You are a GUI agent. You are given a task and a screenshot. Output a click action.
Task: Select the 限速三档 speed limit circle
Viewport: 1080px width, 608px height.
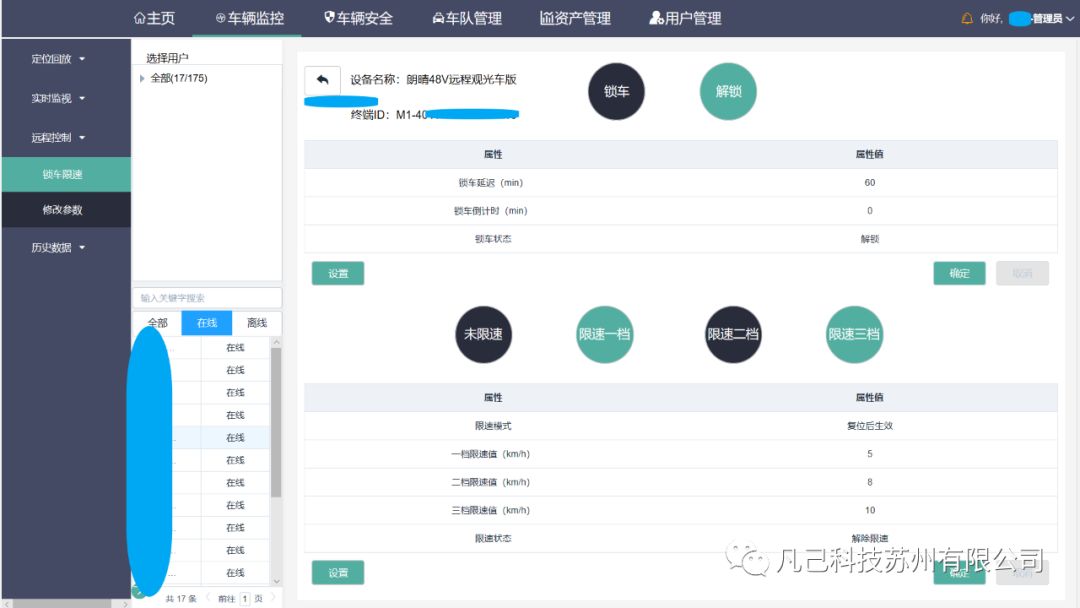tap(854, 334)
